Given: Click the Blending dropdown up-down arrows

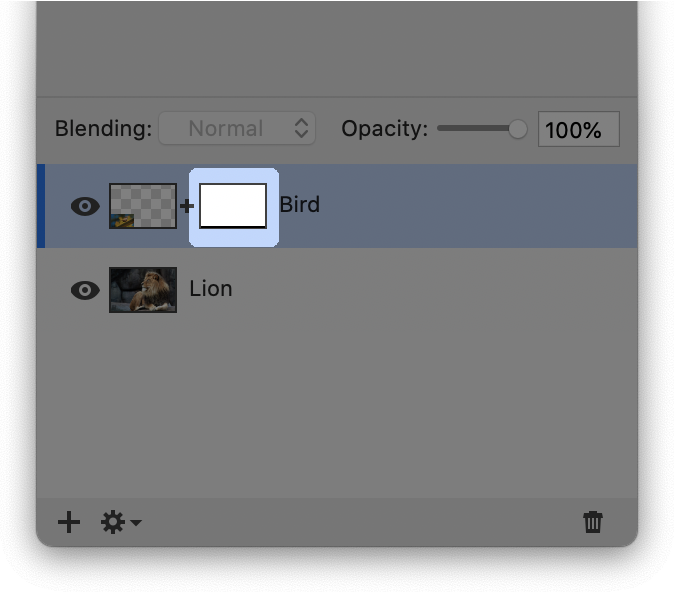Looking at the screenshot, I should click(301, 129).
